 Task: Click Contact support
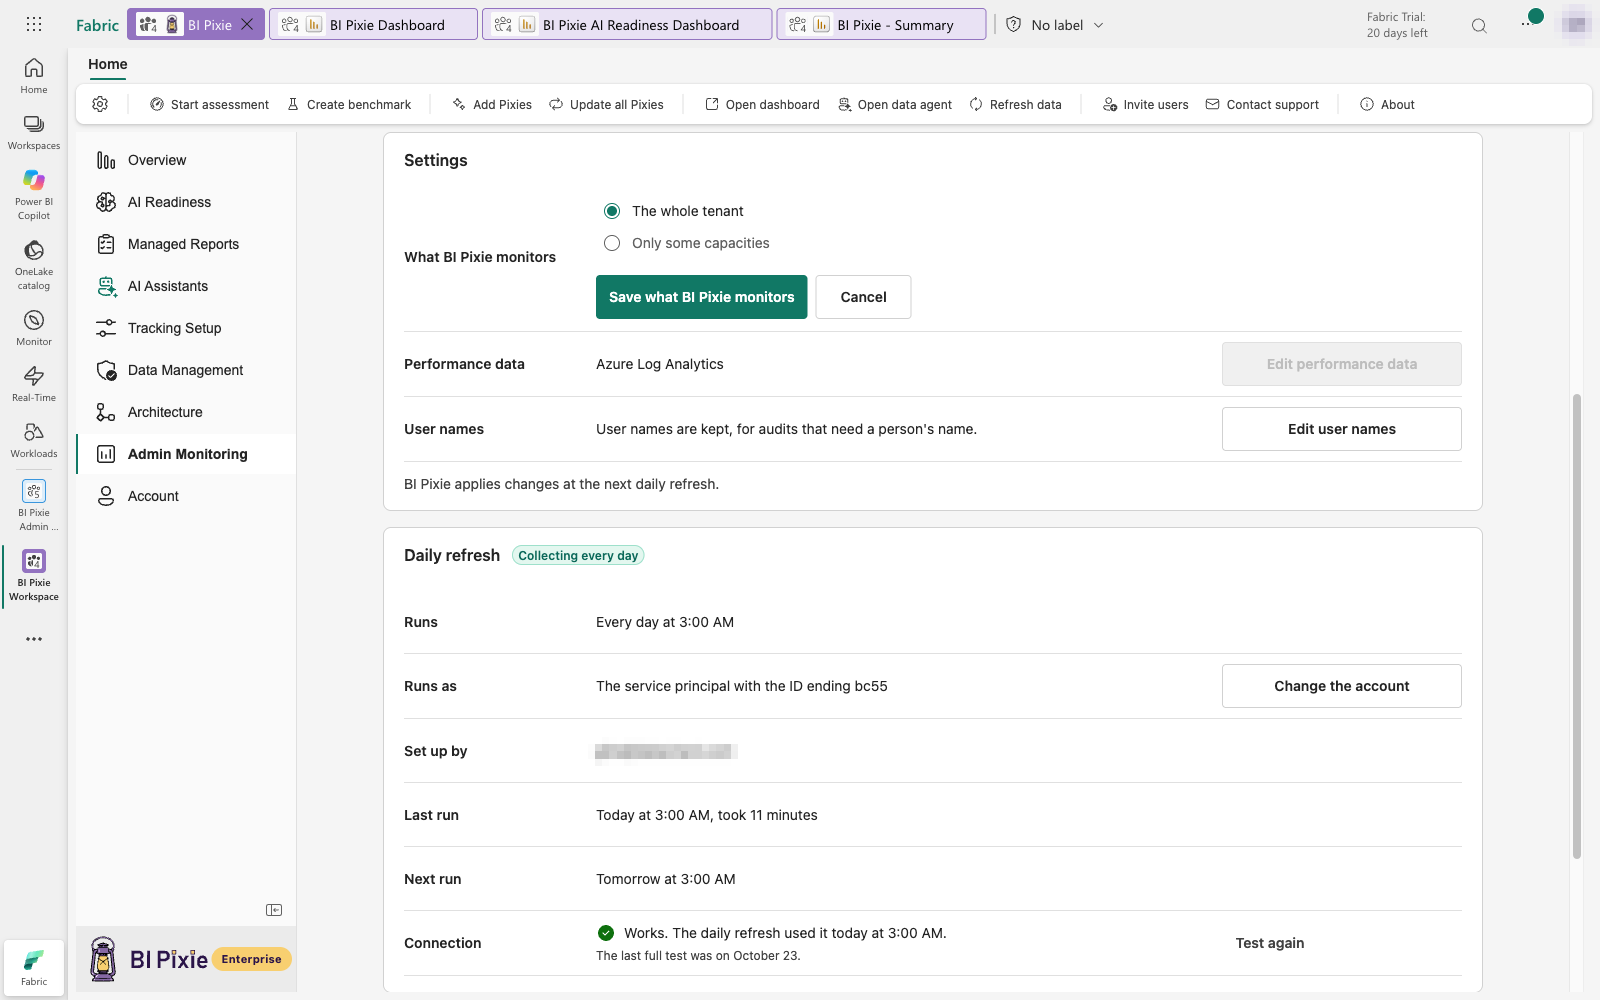point(1262,104)
